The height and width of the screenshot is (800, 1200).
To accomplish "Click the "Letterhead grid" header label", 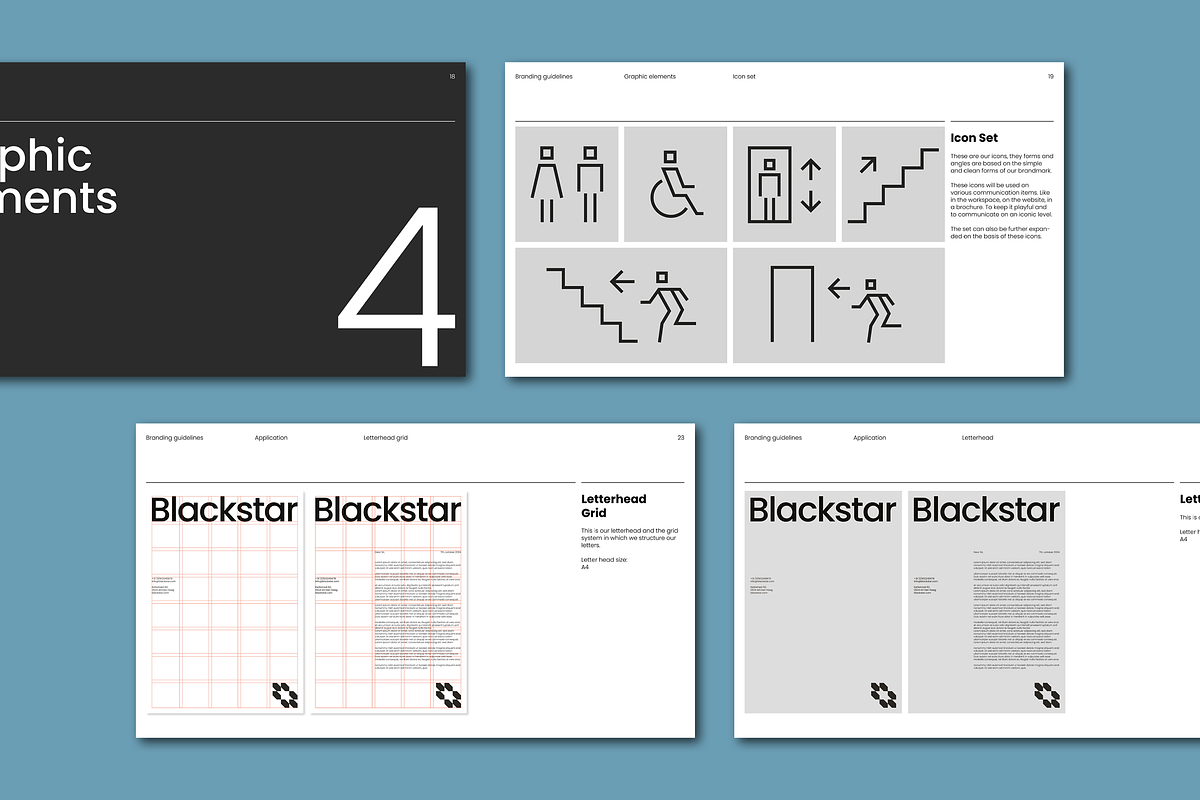I will click(386, 438).
